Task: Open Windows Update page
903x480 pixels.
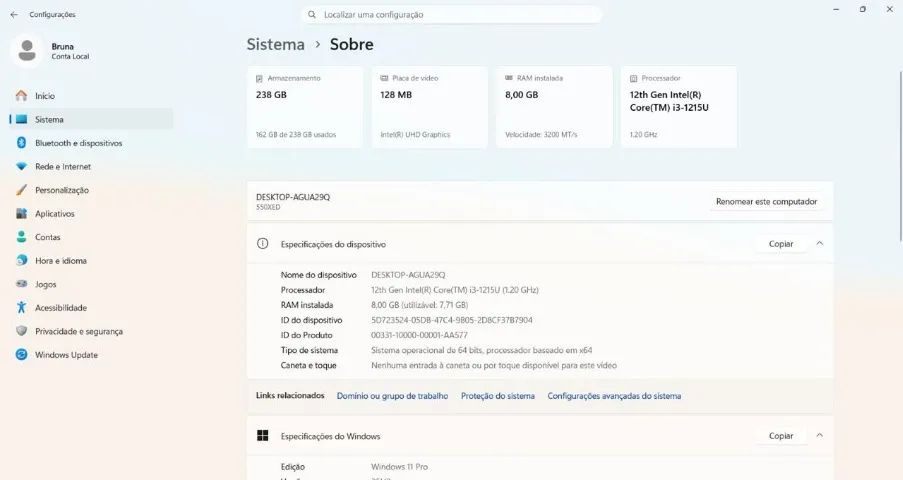Action: click(91, 355)
